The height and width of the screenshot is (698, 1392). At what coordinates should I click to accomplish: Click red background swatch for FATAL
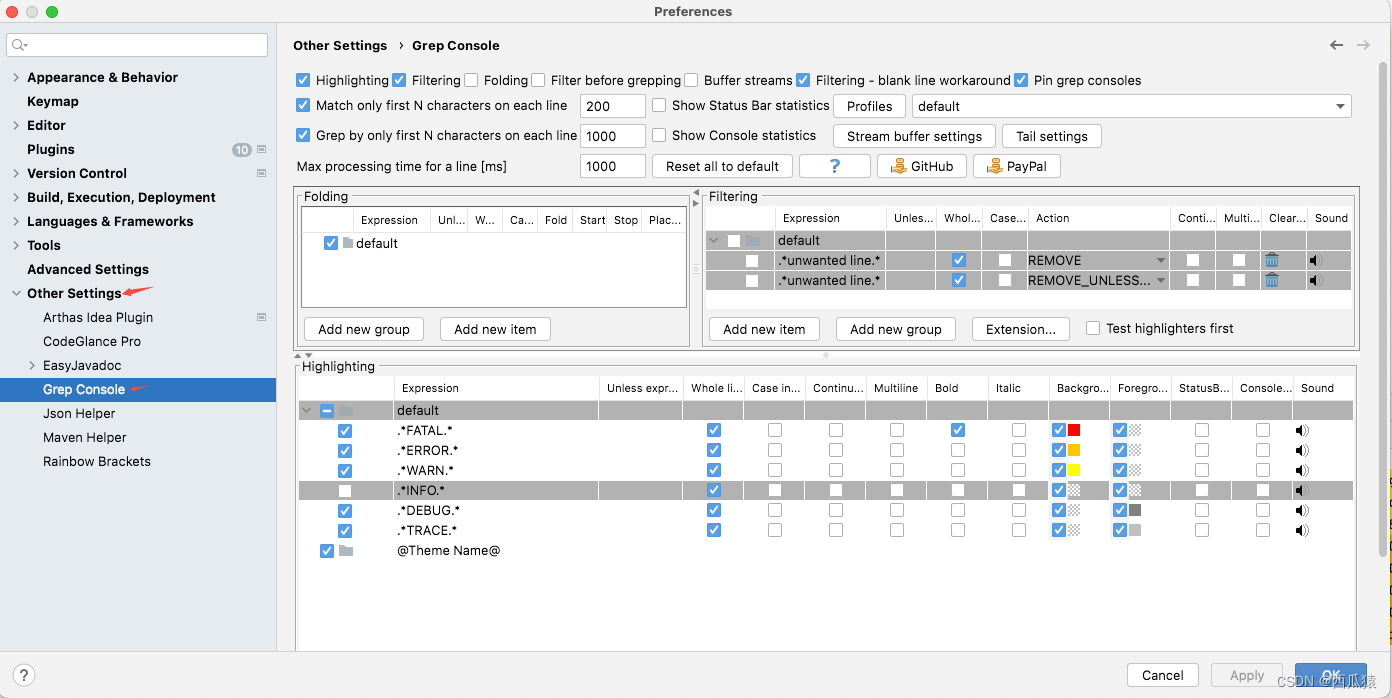tap(1074, 430)
